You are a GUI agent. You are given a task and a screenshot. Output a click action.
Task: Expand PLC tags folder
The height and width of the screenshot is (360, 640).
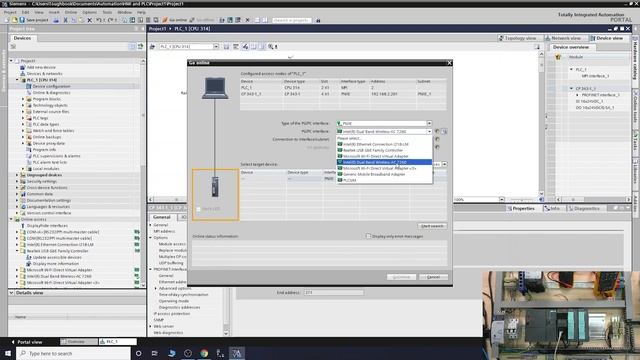23,118
